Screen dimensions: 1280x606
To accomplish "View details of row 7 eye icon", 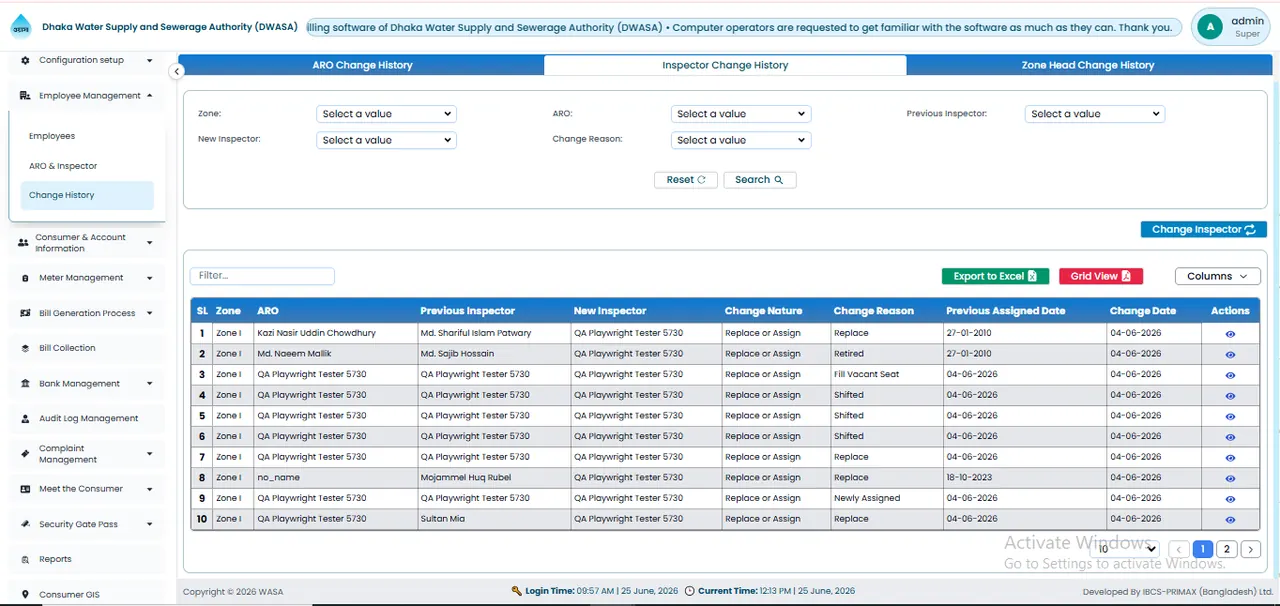I will (x=1230, y=457).
